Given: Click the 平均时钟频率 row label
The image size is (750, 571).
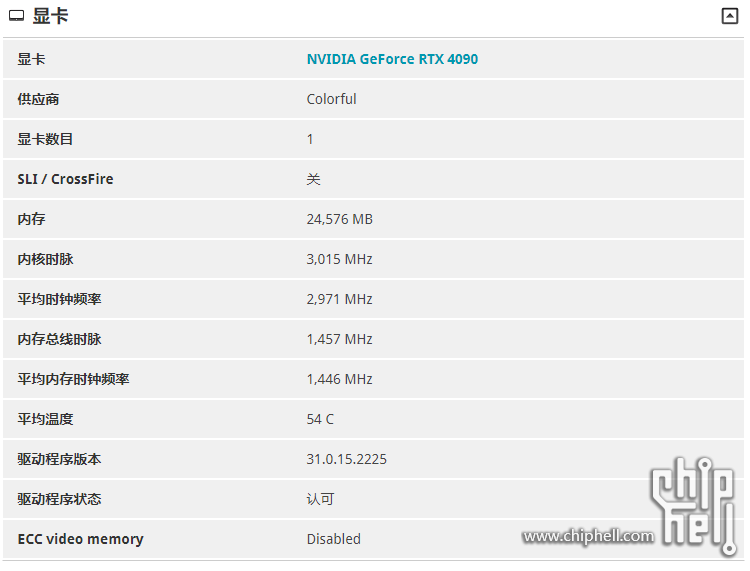Looking at the screenshot, I should click(59, 299).
